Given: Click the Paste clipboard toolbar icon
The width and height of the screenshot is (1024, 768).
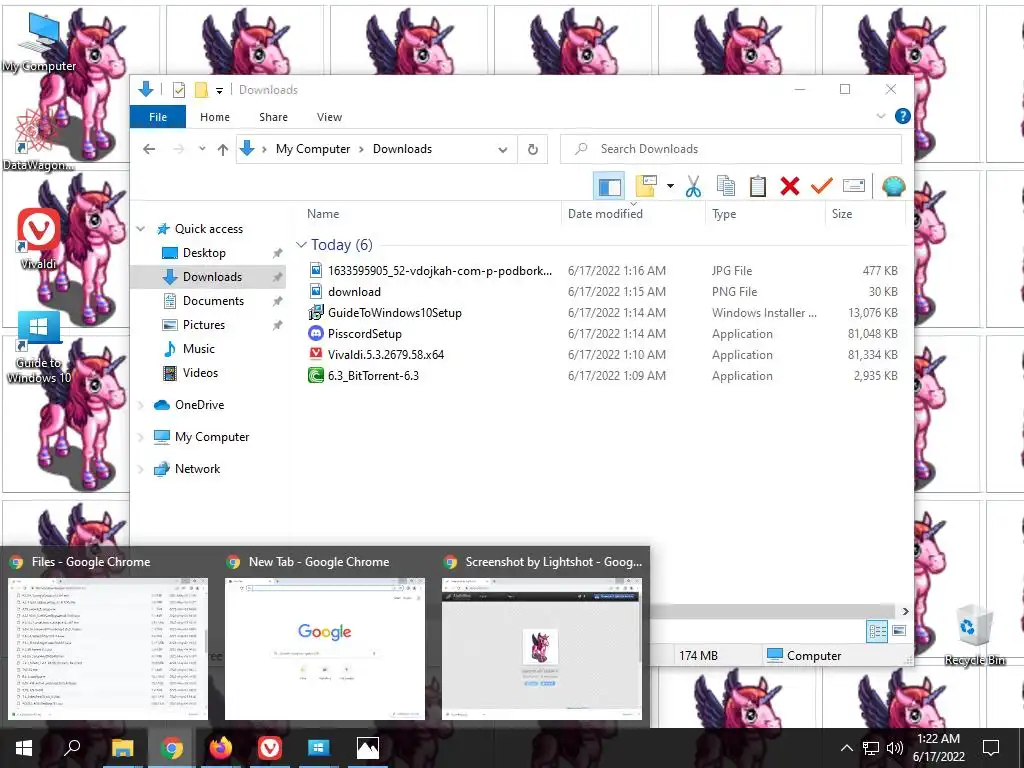Looking at the screenshot, I should 758,187.
